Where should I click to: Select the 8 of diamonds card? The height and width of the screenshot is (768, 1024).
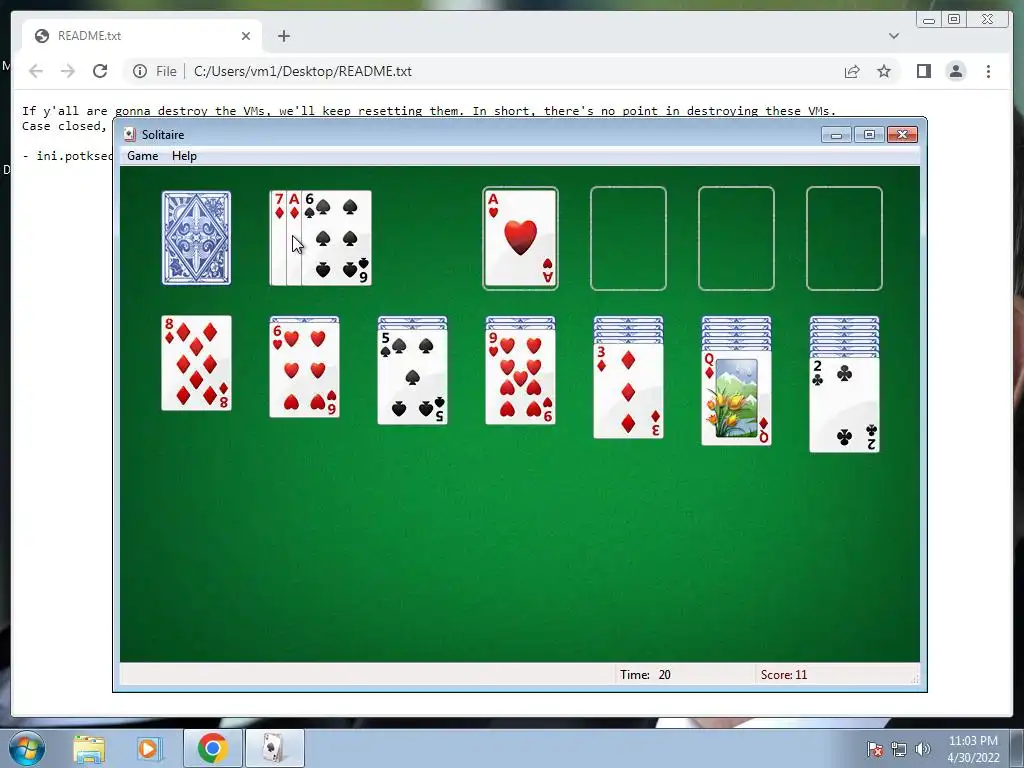tap(196, 363)
